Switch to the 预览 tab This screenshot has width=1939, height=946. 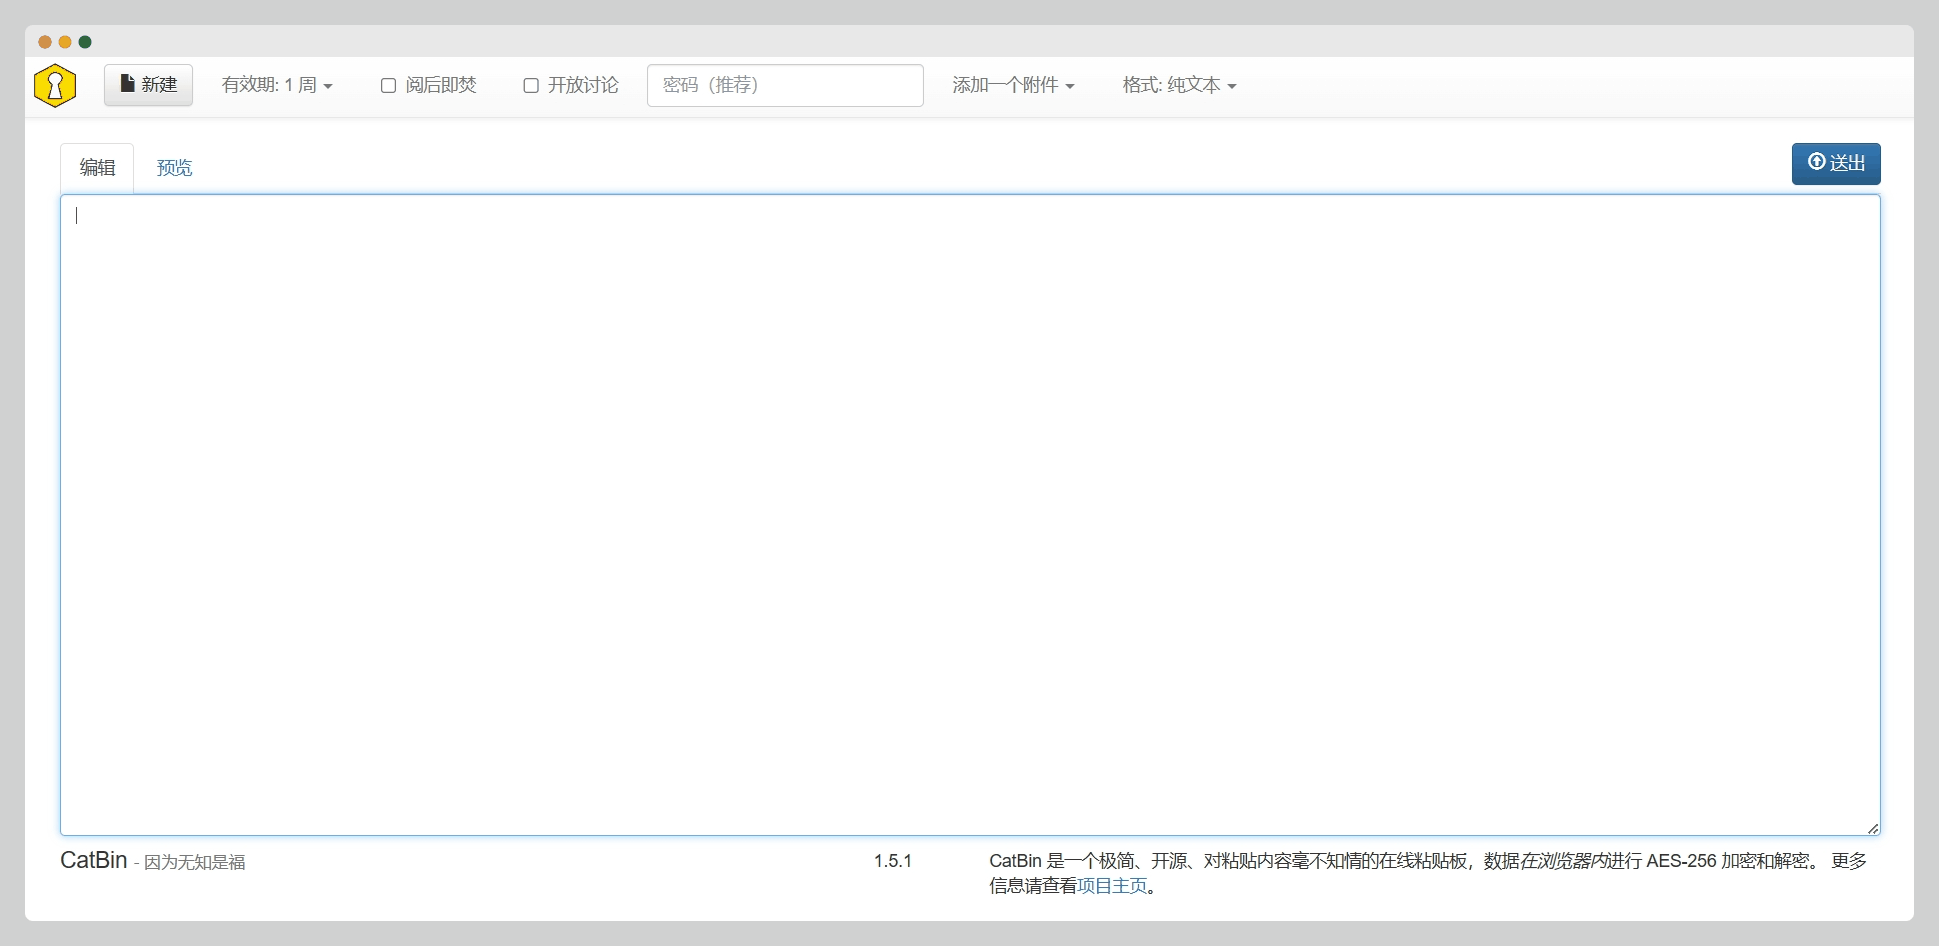pos(174,168)
